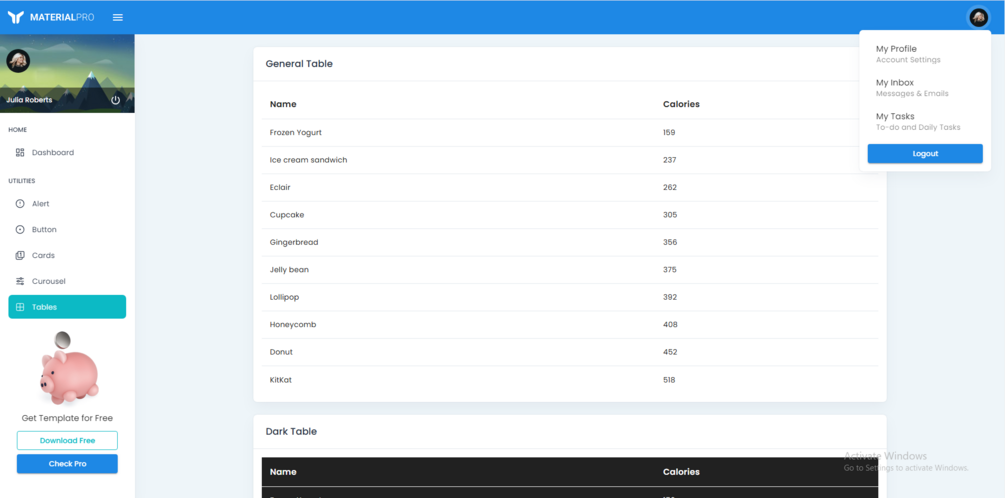The image size is (1005, 498).
Task: Click the calories value 518
Action: point(669,380)
